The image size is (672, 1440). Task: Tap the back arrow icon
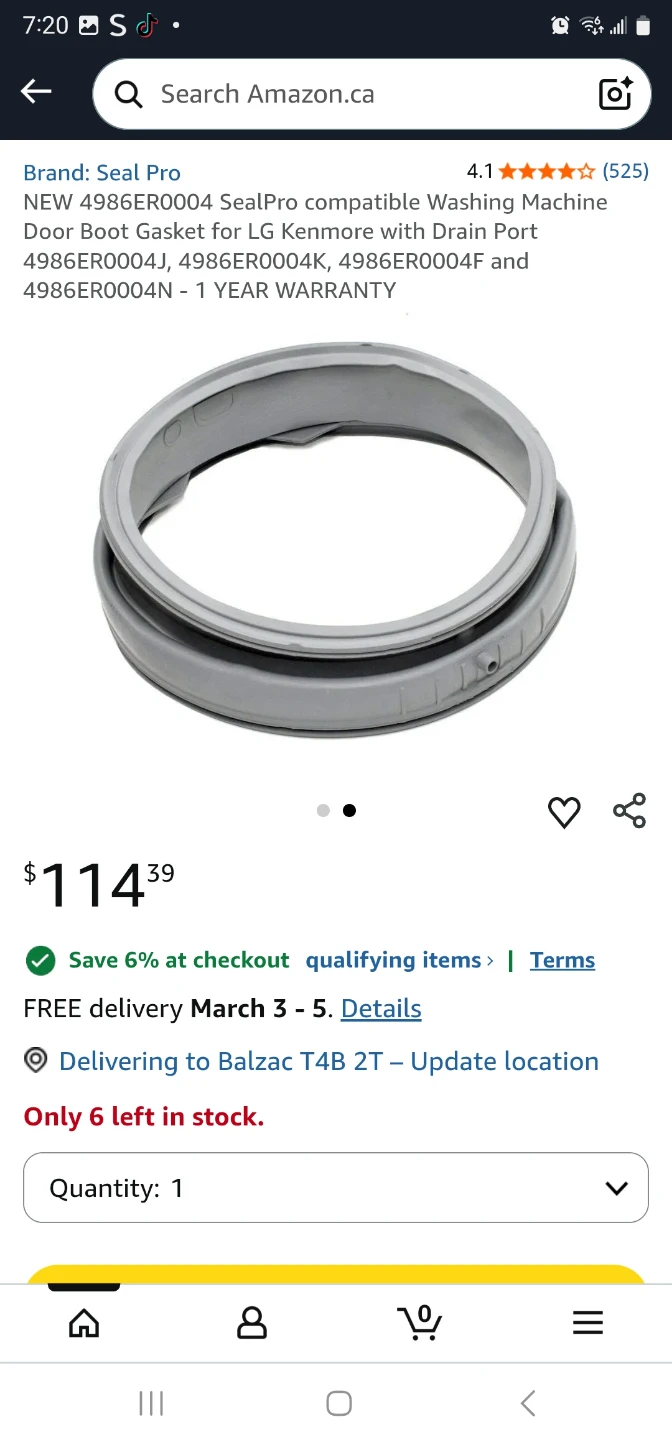[36, 92]
